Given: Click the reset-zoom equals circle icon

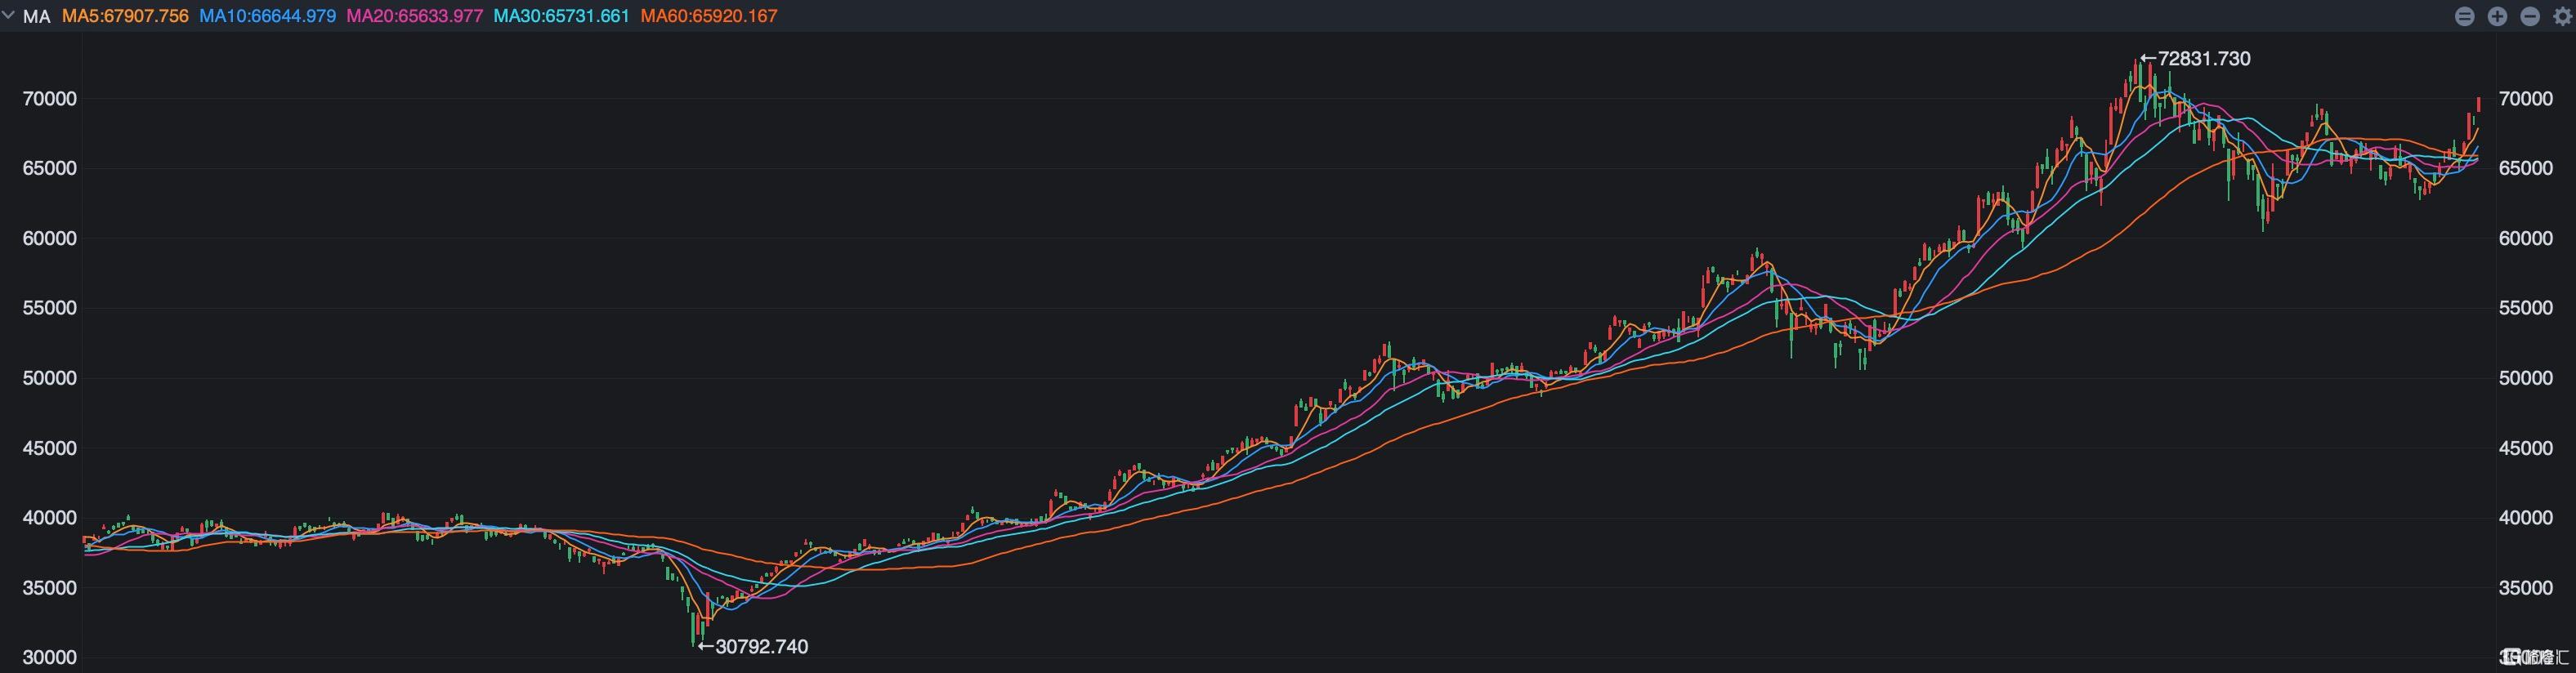Looking at the screenshot, I should click(x=2465, y=16).
